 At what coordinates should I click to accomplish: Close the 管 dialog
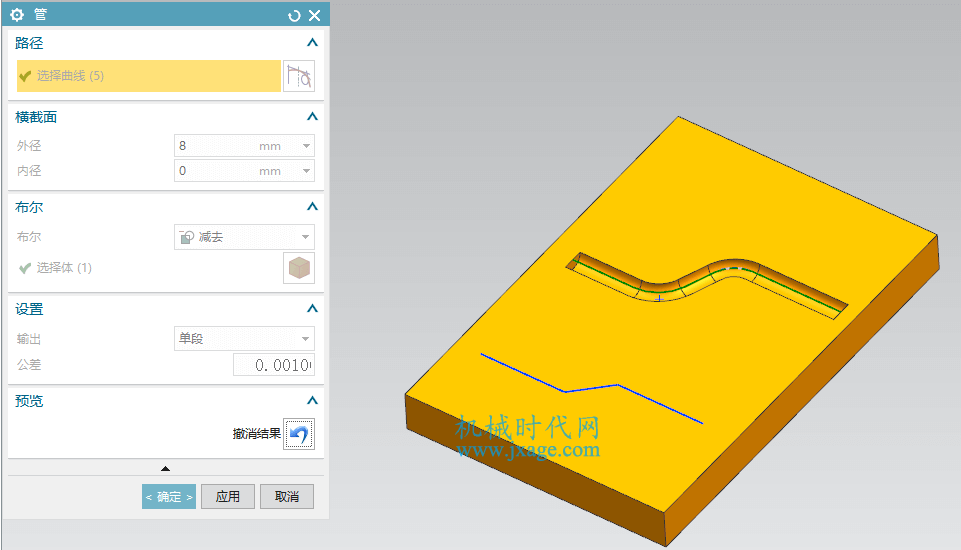[314, 16]
